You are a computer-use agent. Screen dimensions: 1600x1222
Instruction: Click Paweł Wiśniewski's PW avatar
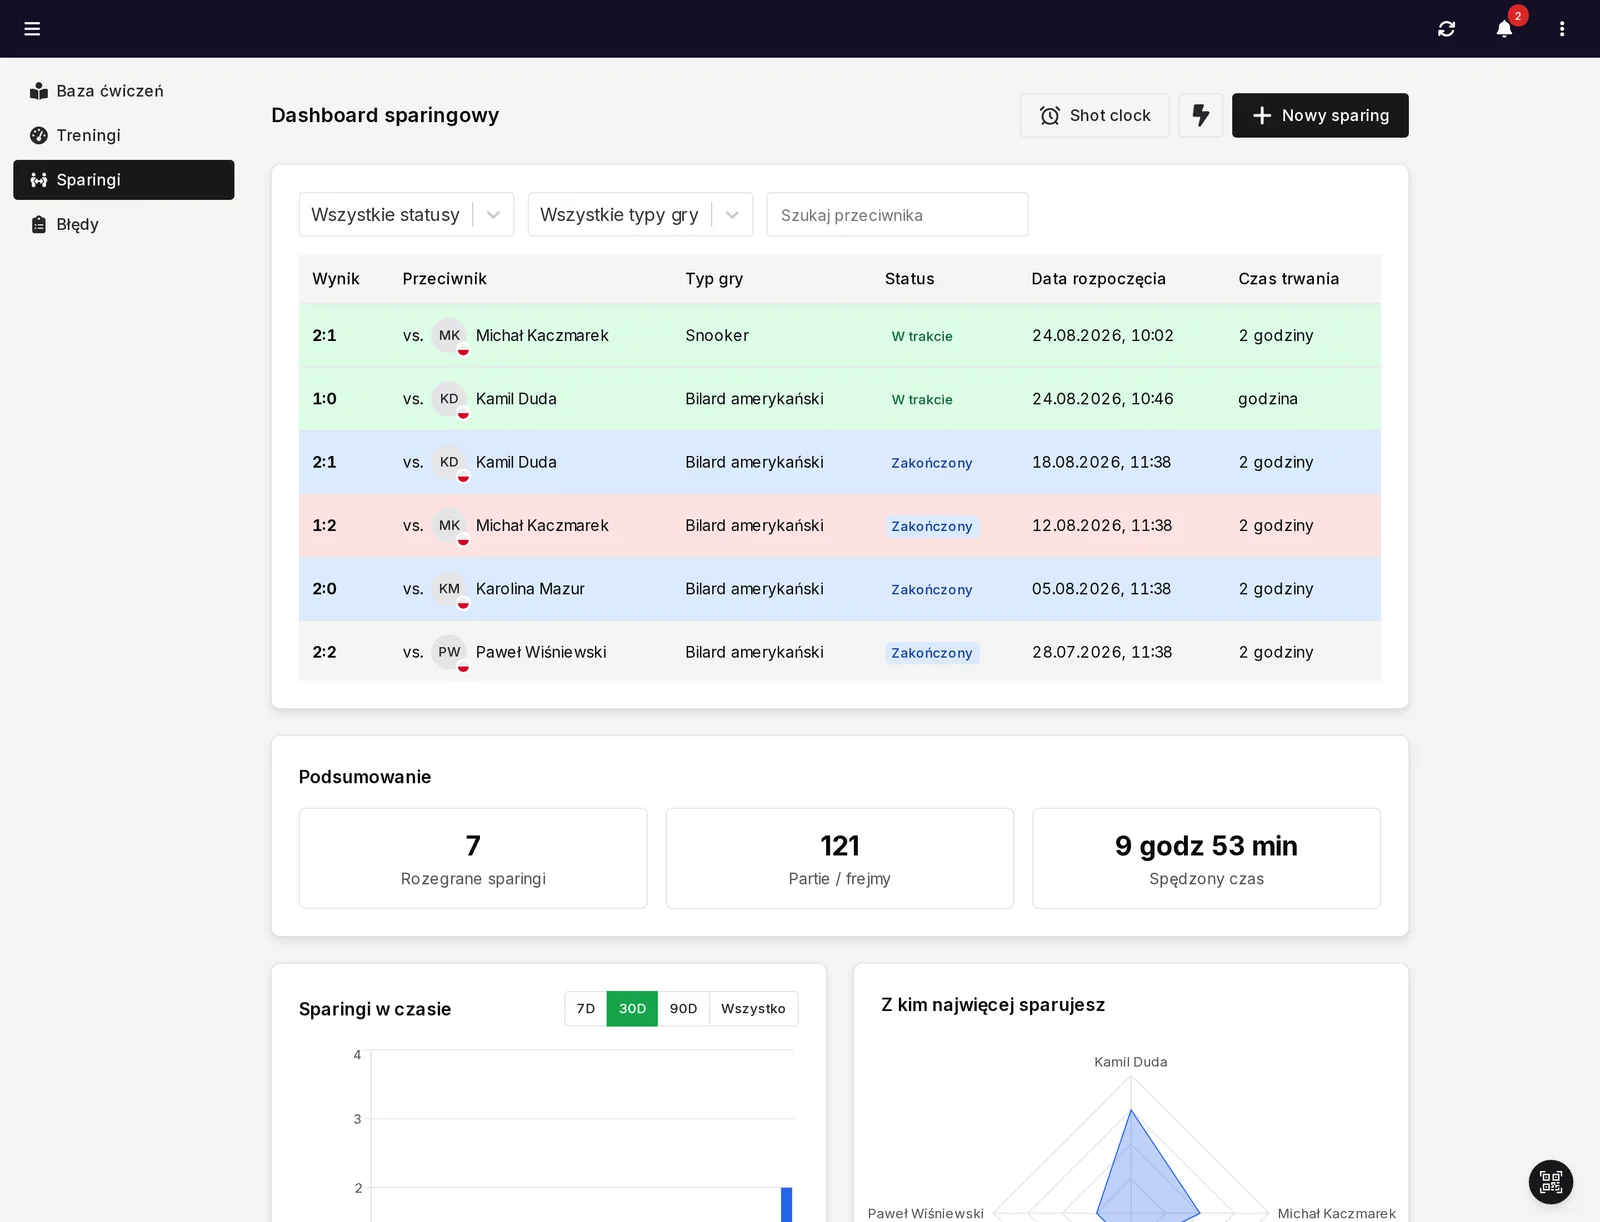pos(450,652)
